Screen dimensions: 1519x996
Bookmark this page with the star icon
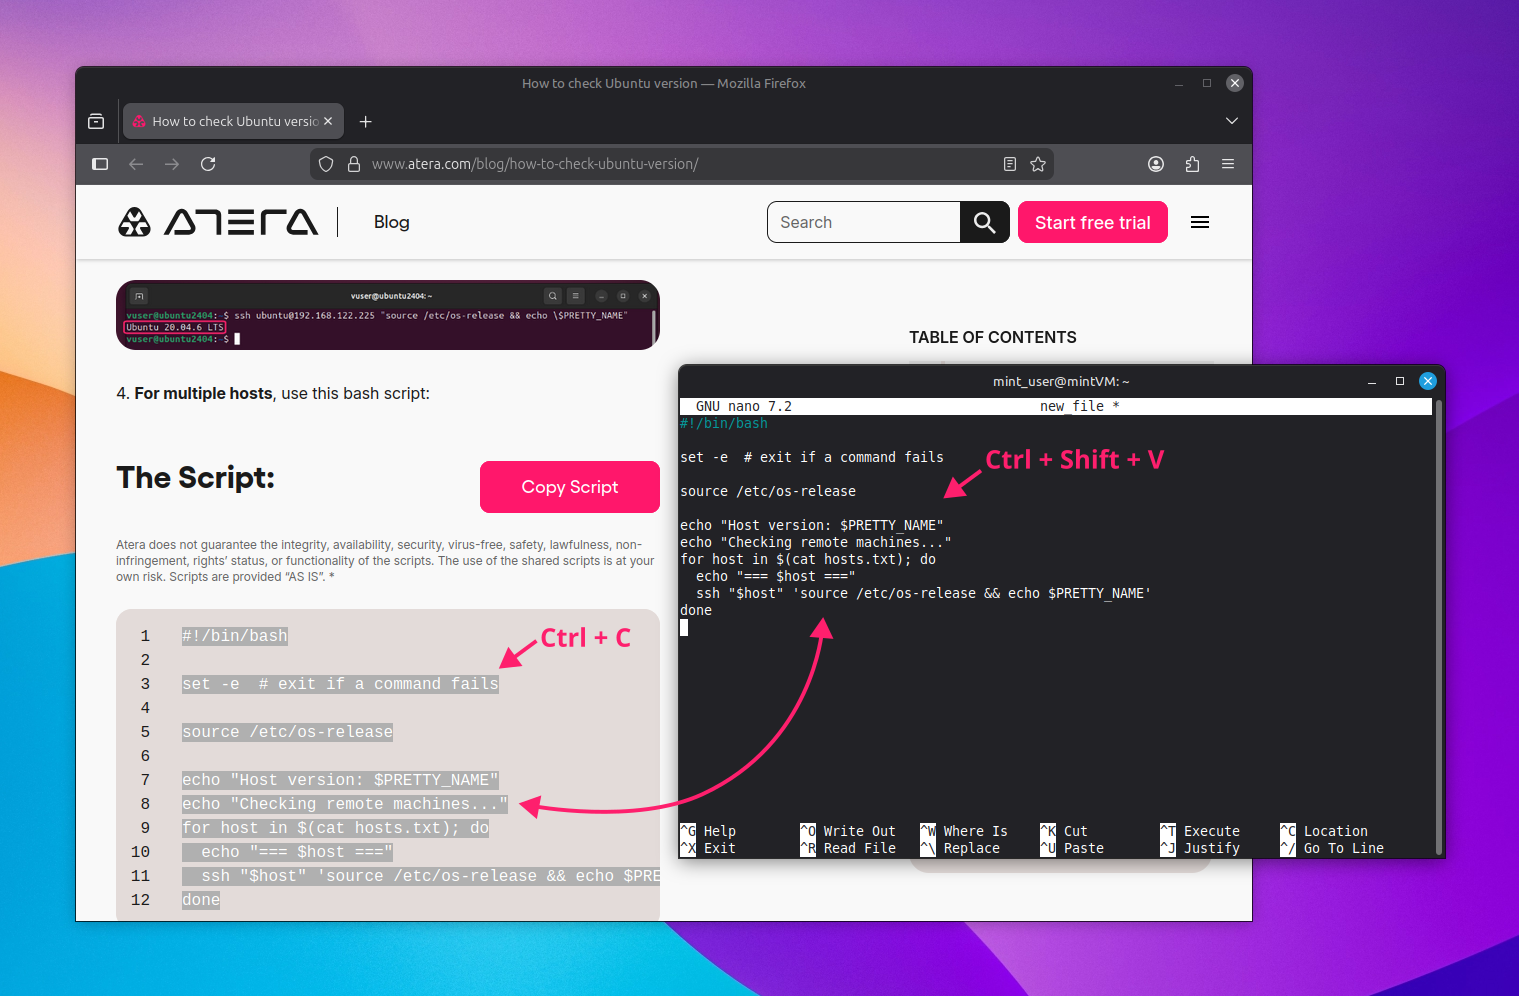pyautogui.click(x=1038, y=164)
